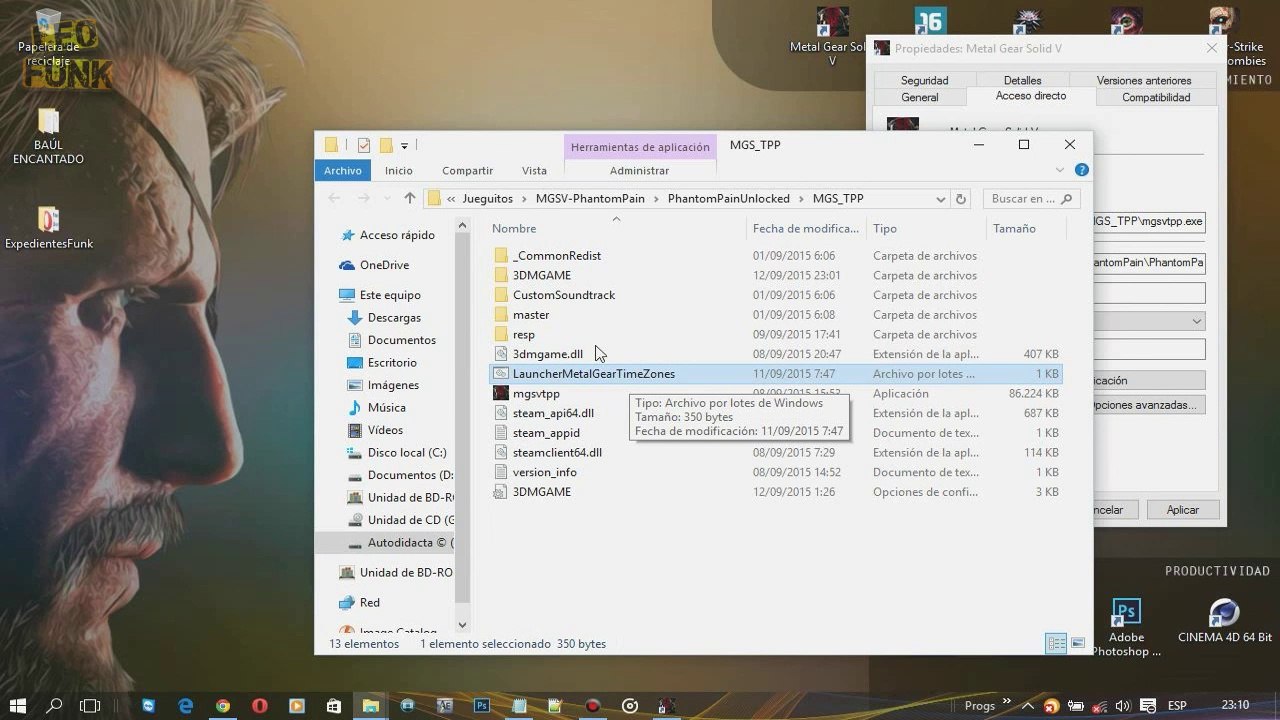
Task: Open the Administrar application tools tab
Action: click(x=639, y=170)
